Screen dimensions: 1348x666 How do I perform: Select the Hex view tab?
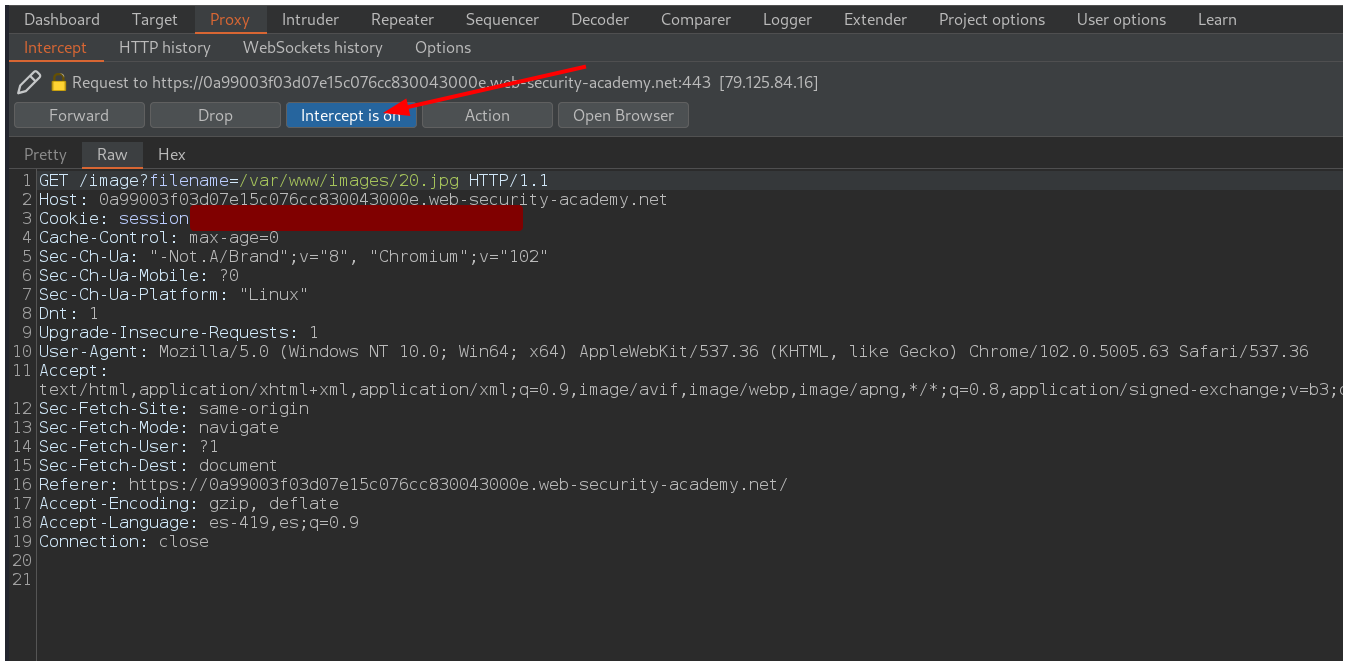172,154
